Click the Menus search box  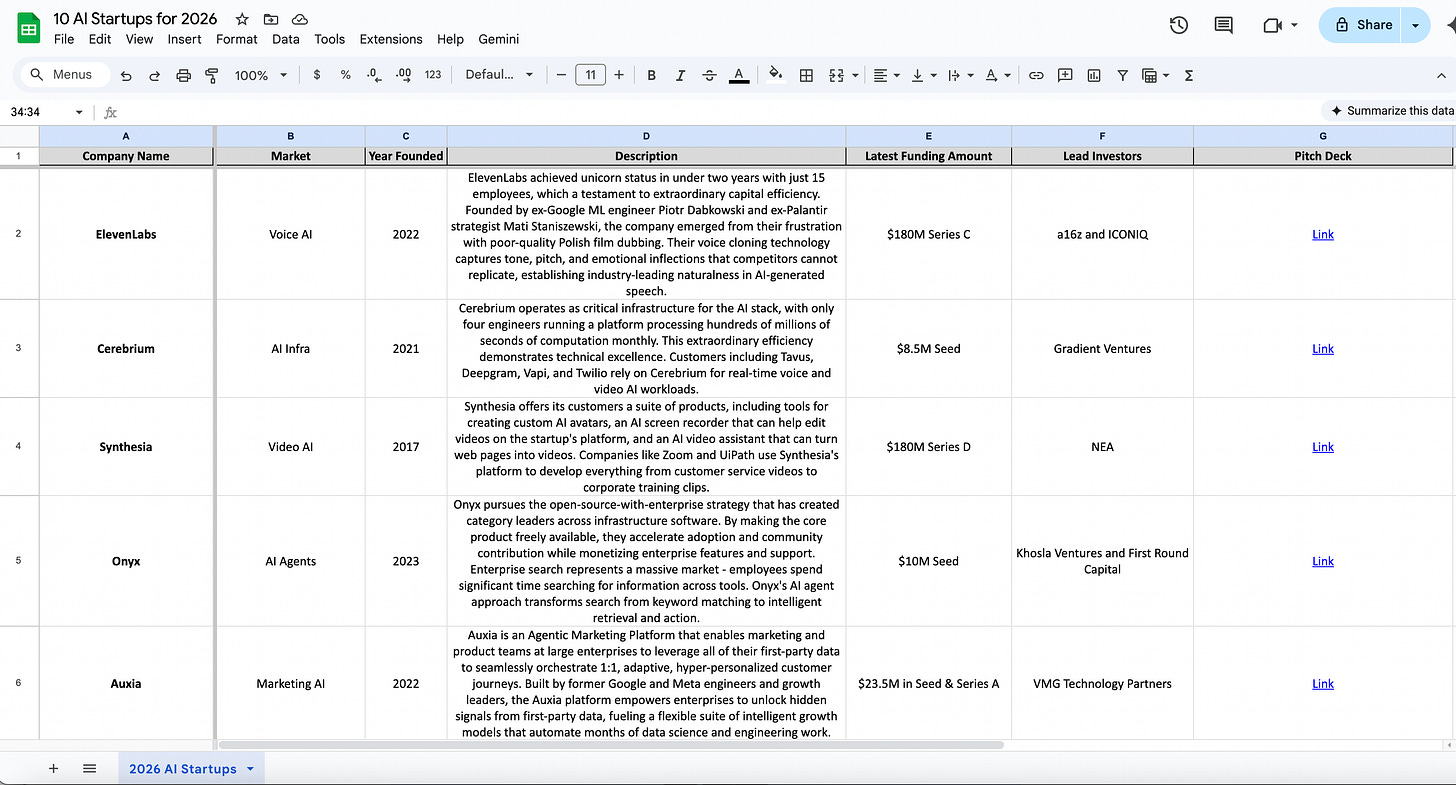[65, 75]
